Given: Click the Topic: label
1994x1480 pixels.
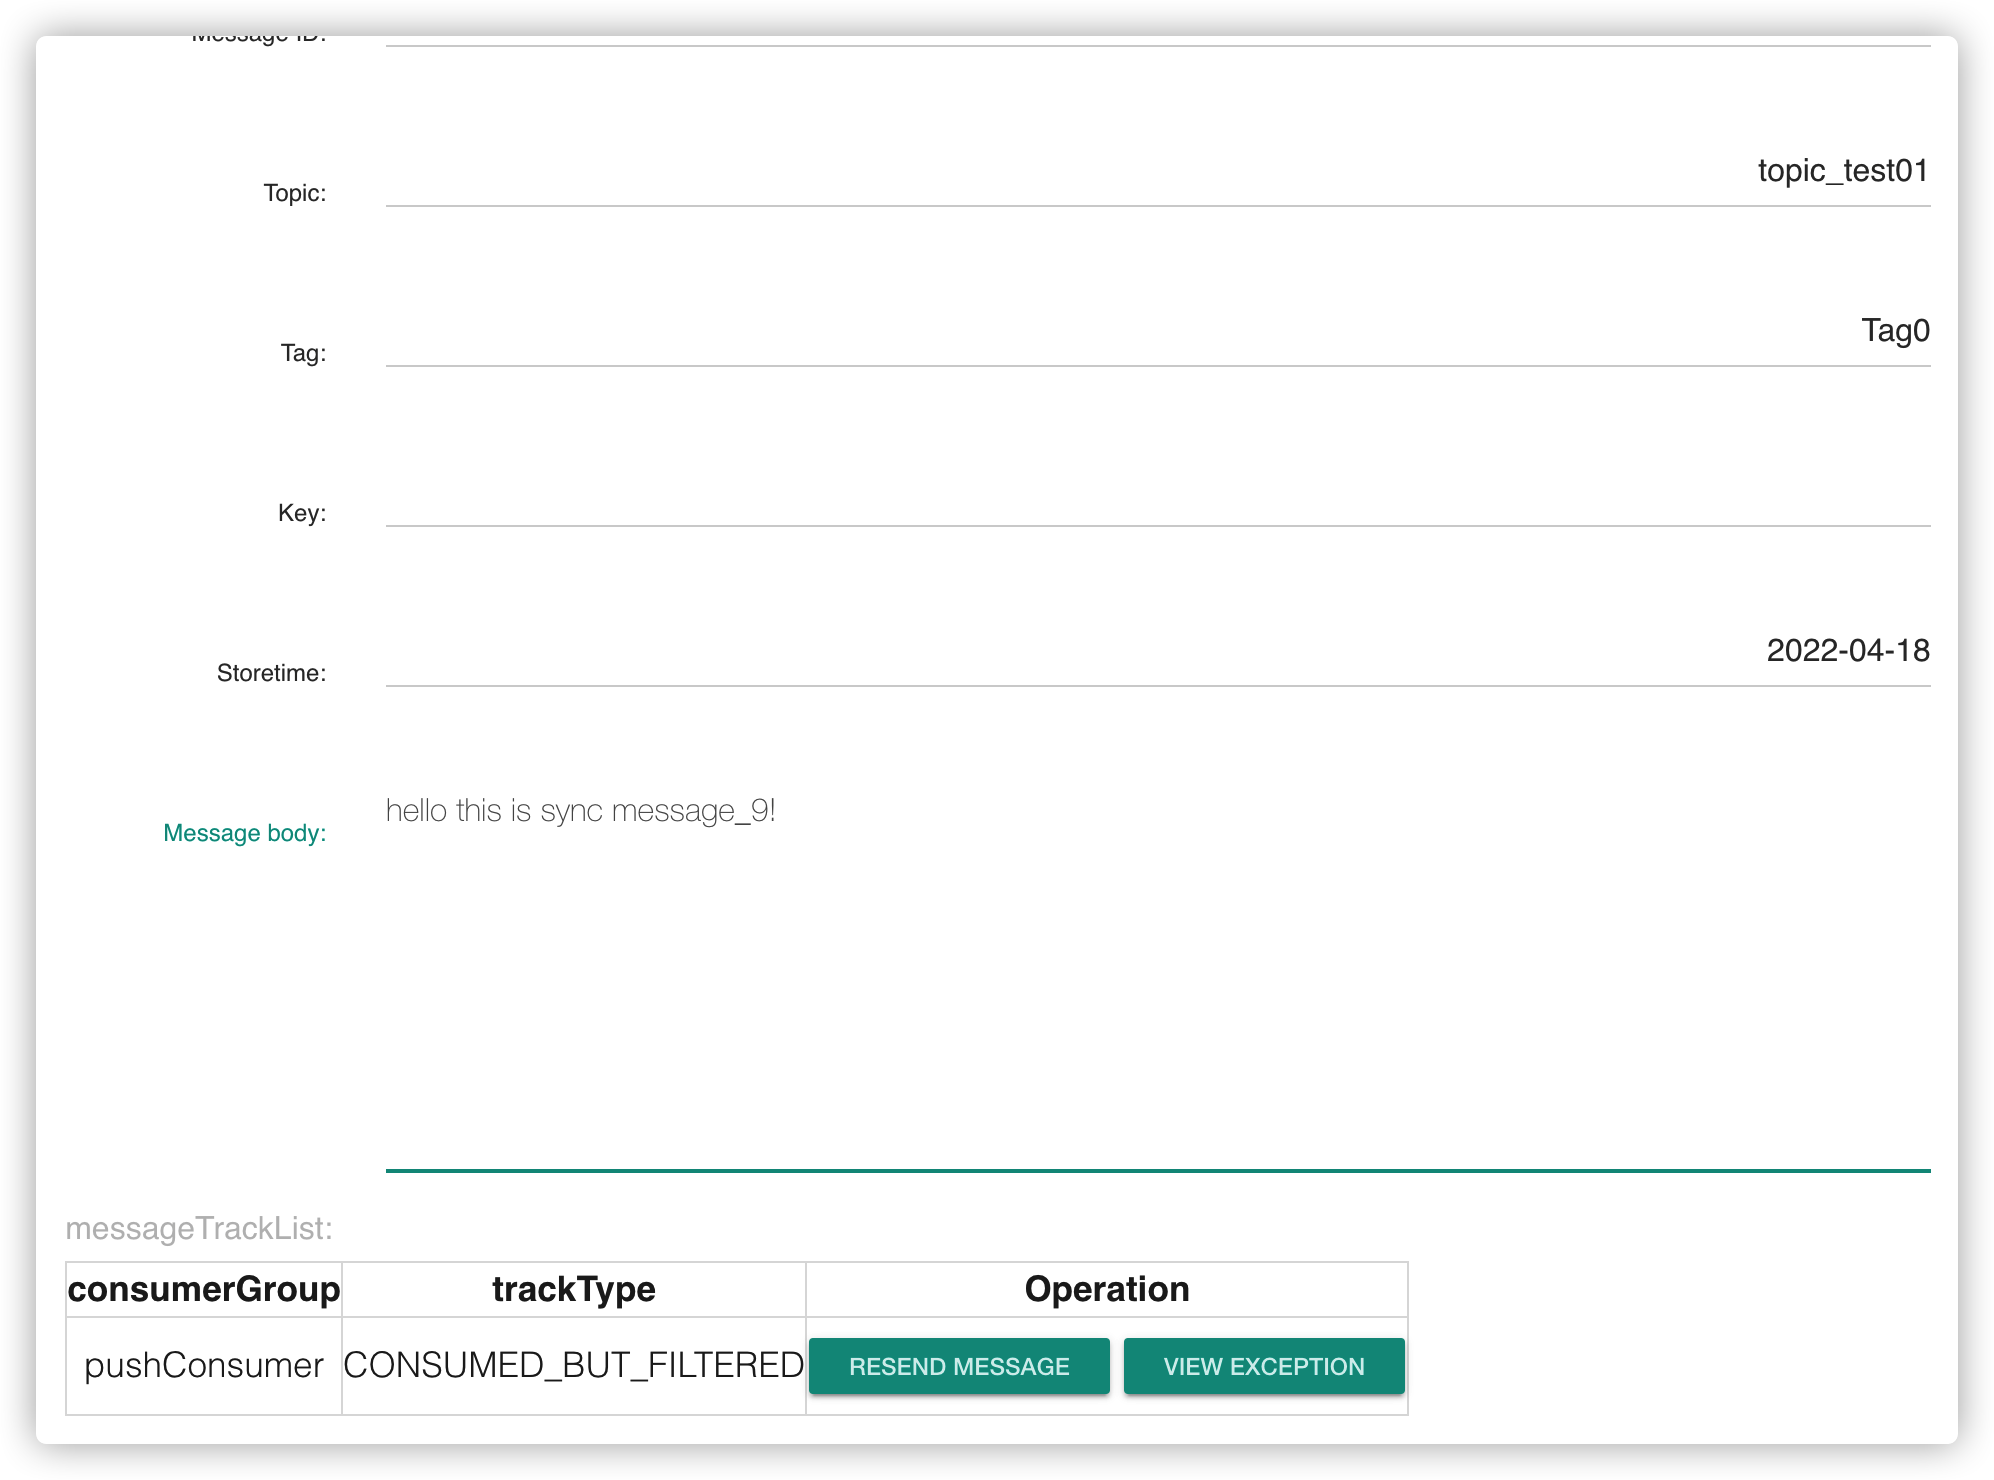Looking at the screenshot, I should tap(294, 193).
